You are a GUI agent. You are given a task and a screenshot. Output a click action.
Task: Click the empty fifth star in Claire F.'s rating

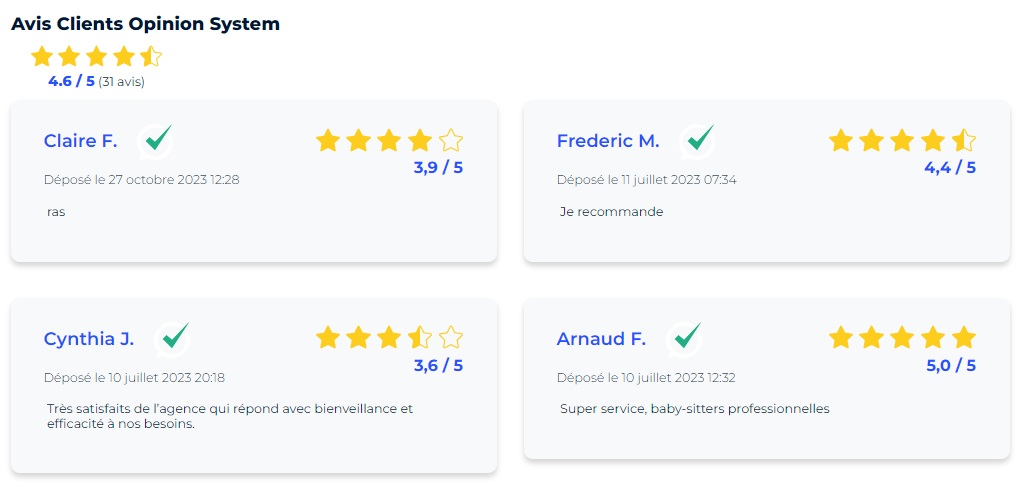pos(451,140)
